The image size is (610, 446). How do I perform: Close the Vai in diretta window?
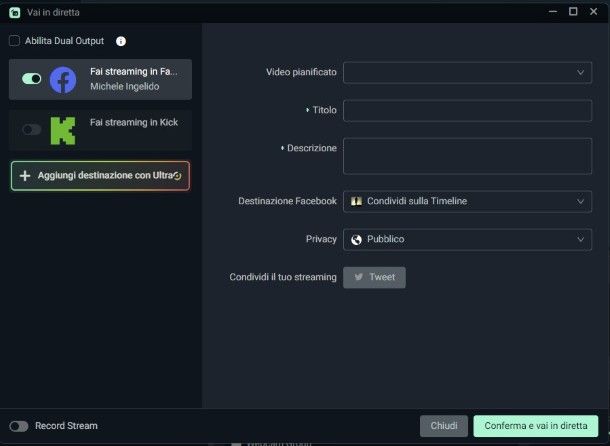coord(593,12)
